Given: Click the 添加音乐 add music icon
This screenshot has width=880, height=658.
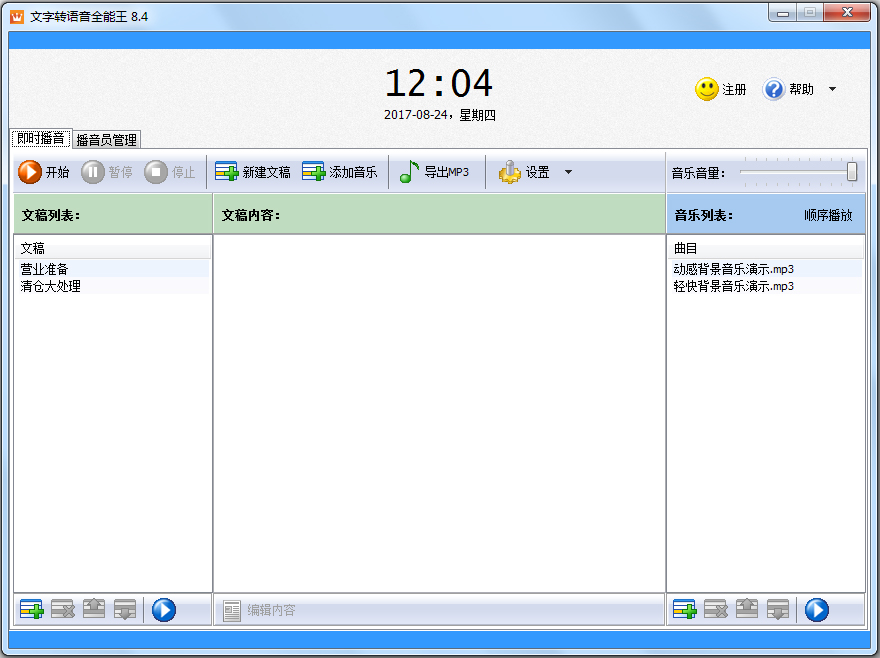Looking at the screenshot, I should coord(314,172).
